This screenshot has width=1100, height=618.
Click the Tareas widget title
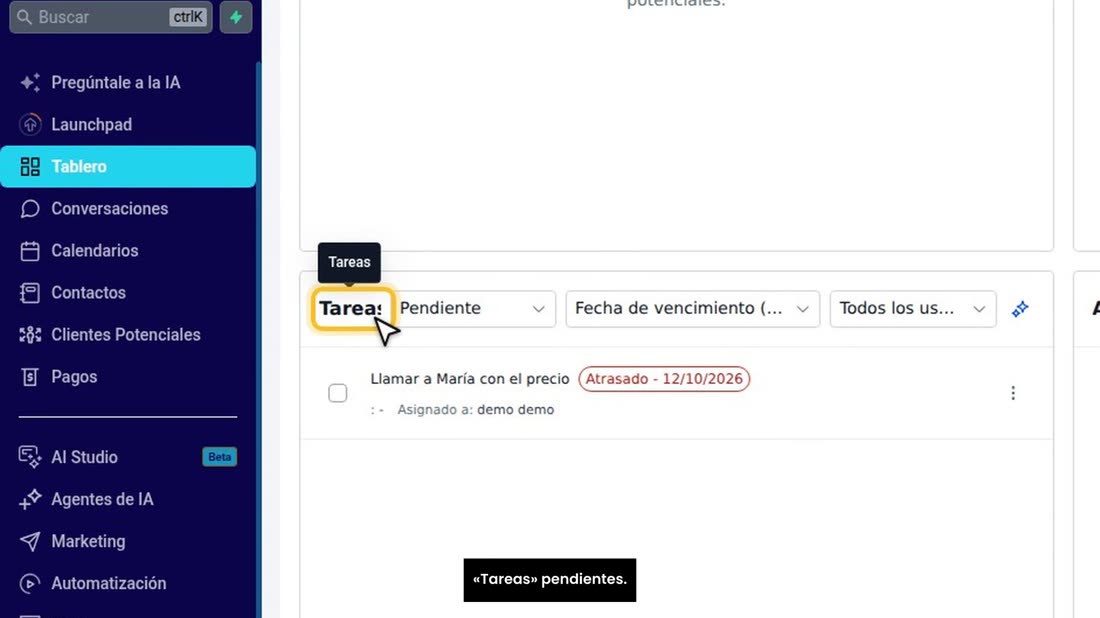[351, 309]
